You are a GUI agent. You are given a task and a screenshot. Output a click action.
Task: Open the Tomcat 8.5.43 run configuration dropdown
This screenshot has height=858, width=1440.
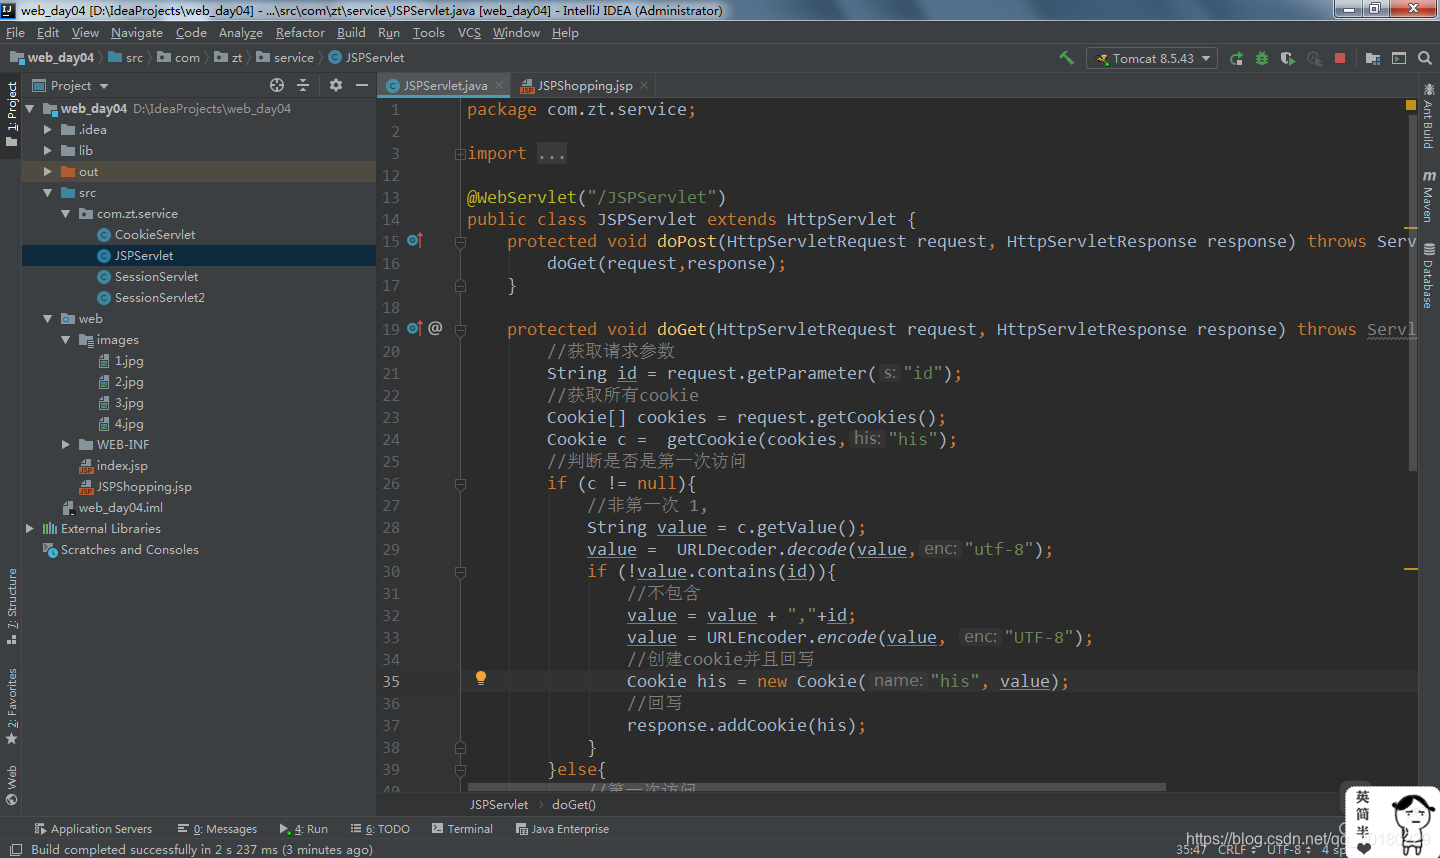click(x=1152, y=58)
